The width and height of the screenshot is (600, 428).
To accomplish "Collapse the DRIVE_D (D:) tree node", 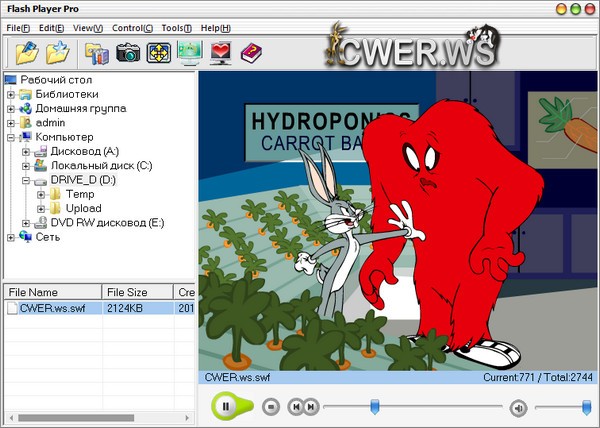I will pyautogui.click(x=27, y=180).
